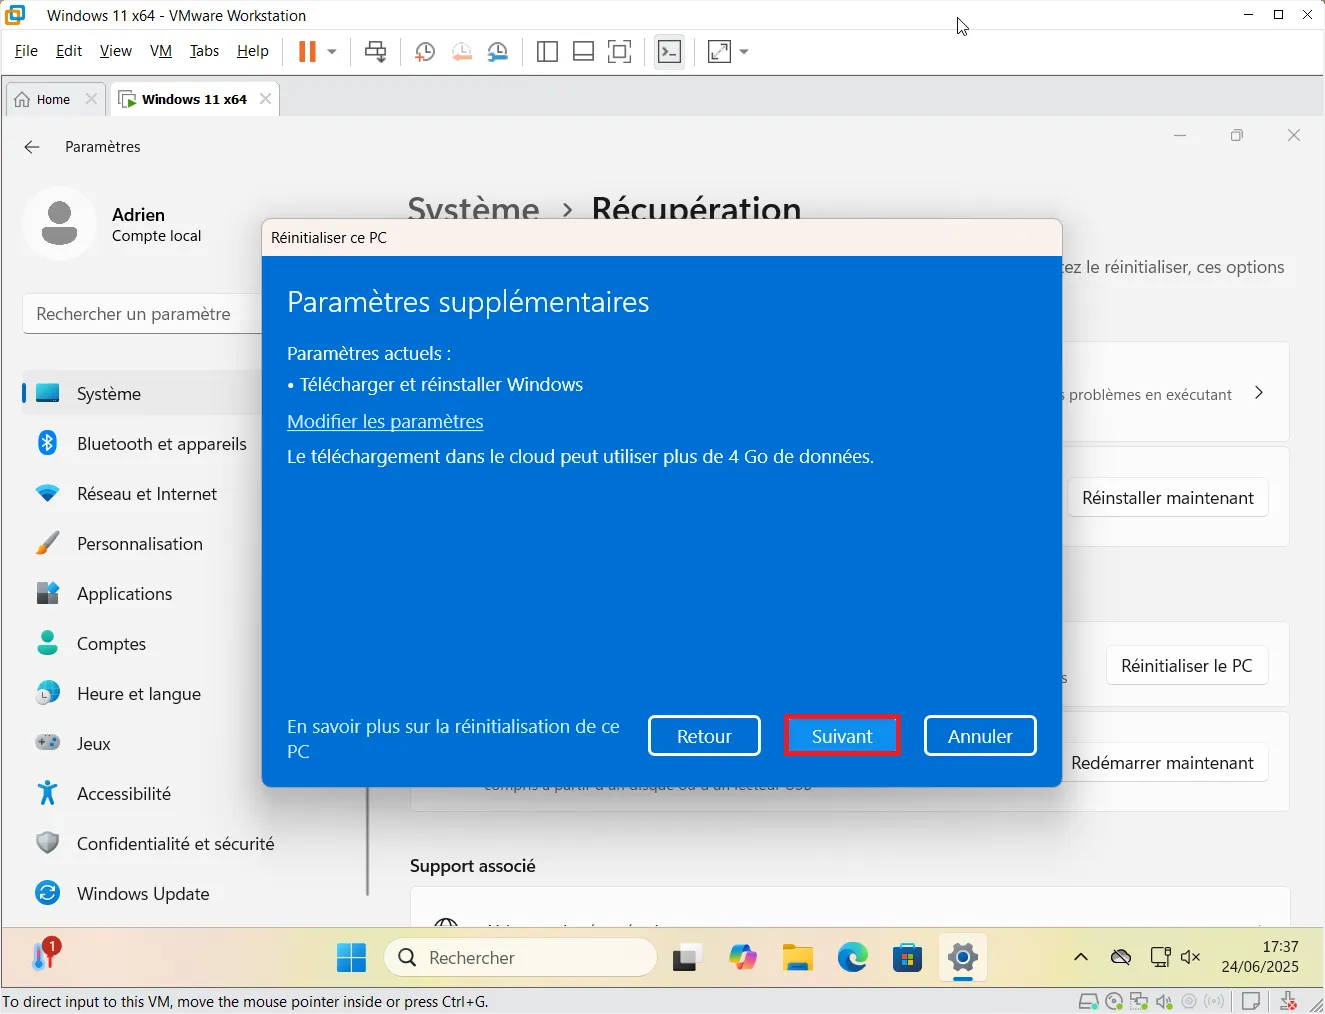This screenshot has width=1325, height=1014.
Task: Click the Annuler button
Action: (x=980, y=736)
